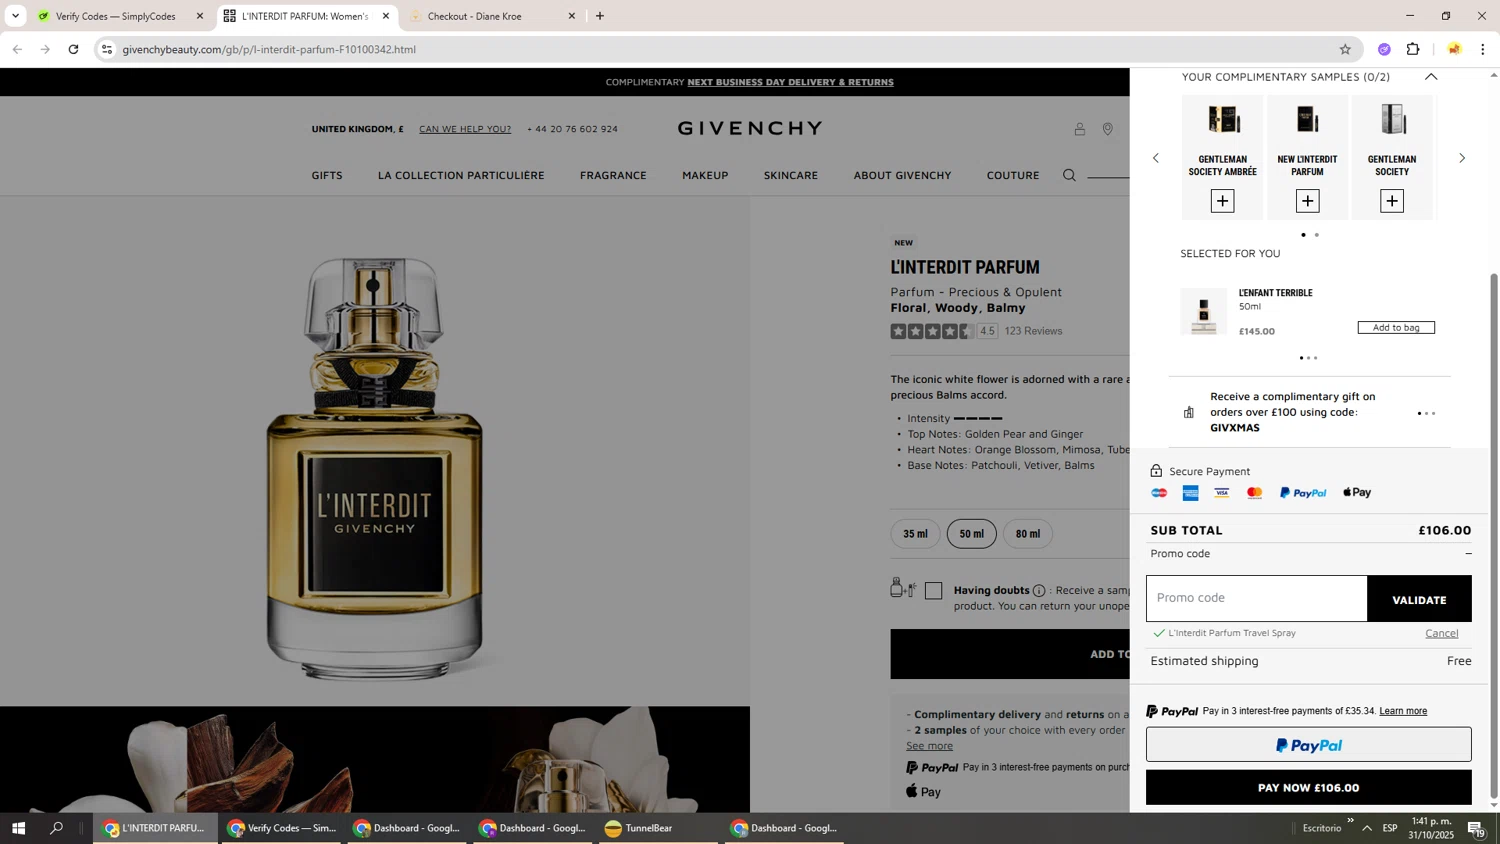Screen dimensions: 1500x844
Task: Select the 50 ml size option
Action: (x=972, y=534)
